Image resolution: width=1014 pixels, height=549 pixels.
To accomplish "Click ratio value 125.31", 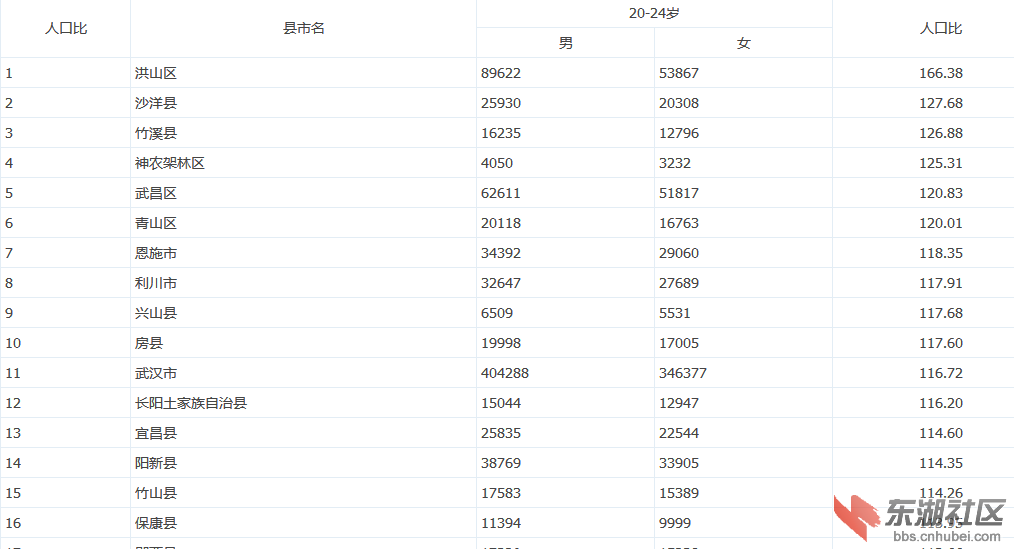I will click(941, 163).
